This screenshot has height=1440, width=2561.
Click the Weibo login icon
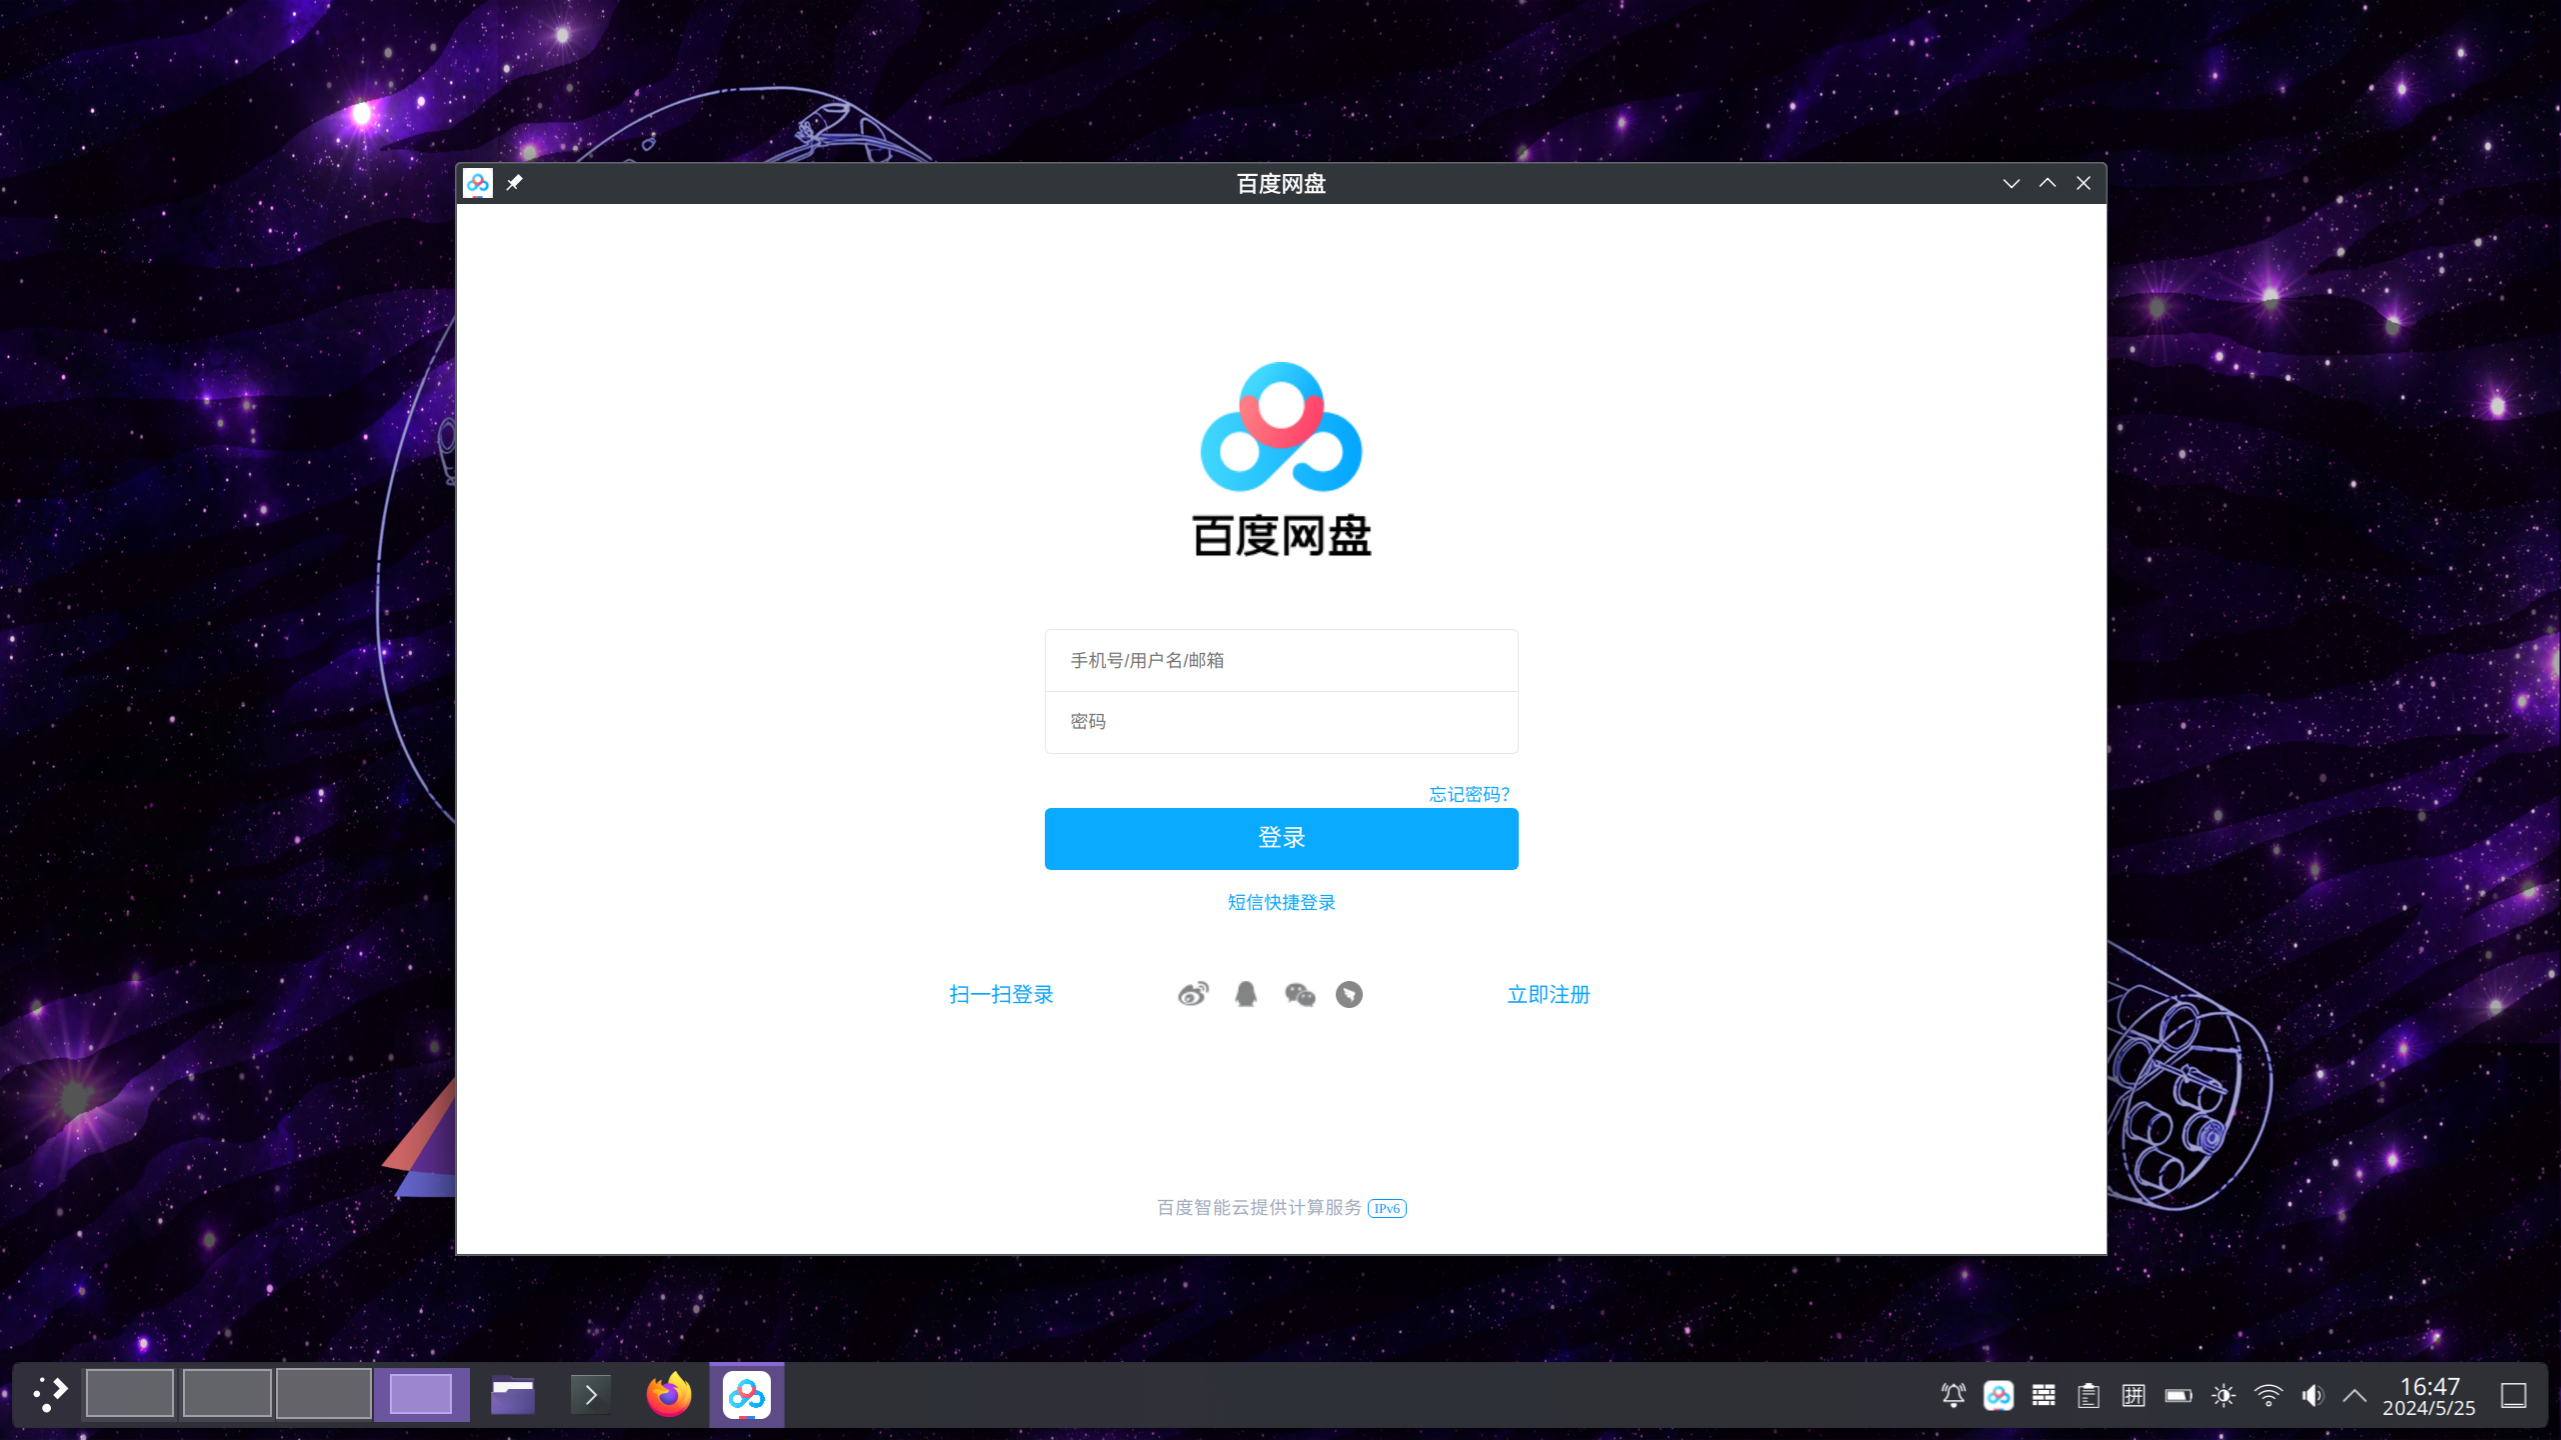1193,994
